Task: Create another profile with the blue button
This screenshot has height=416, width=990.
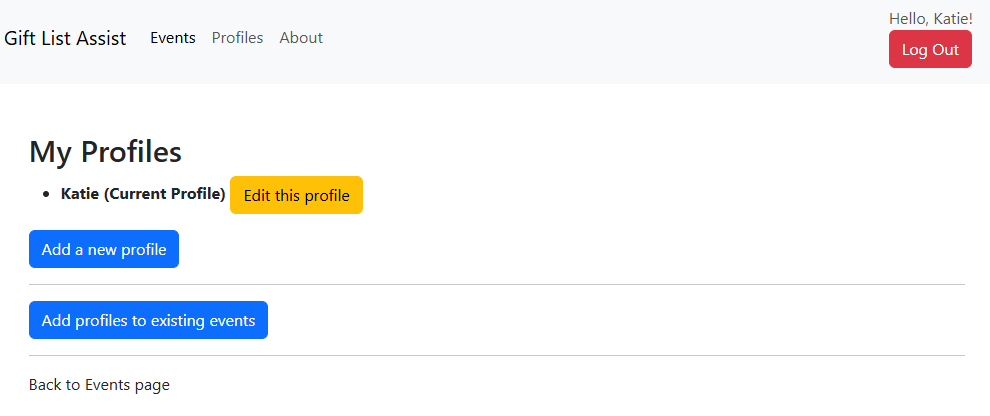Action: tap(104, 250)
